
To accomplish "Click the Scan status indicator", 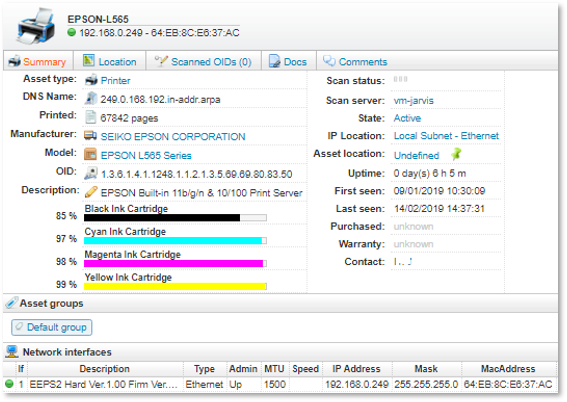I will click(x=400, y=79).
